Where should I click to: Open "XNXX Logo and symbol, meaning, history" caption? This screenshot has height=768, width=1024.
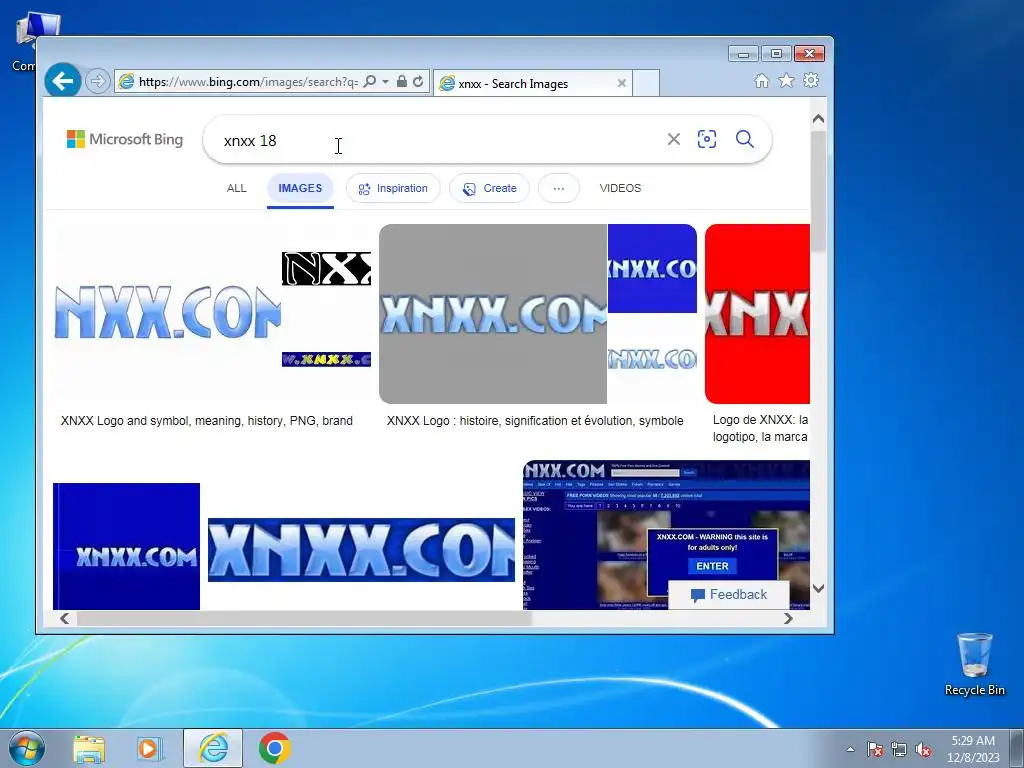[x=206, y=421]
